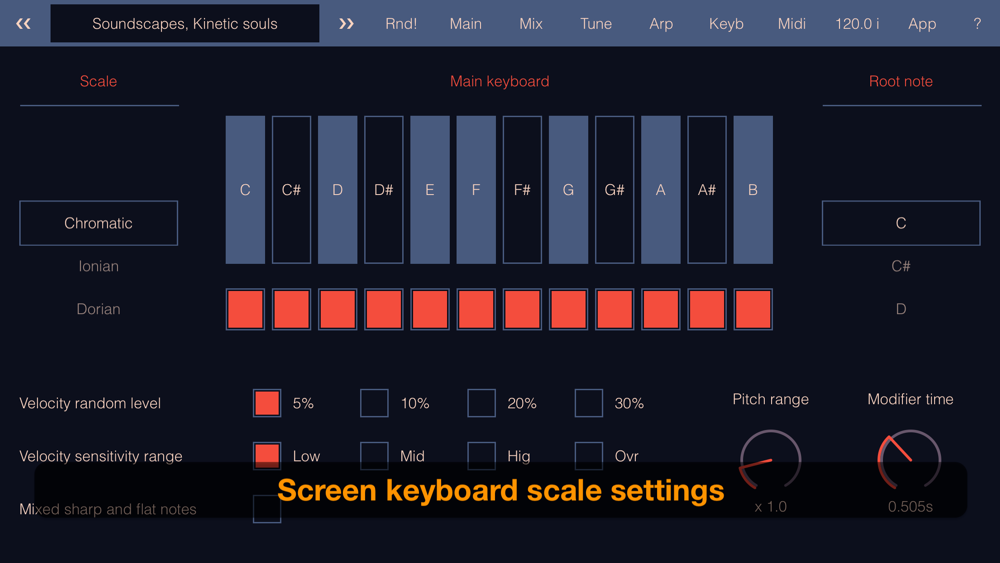Open the Chromatic scale selector
Screen dimensions: 1000x563
[99, 223]
